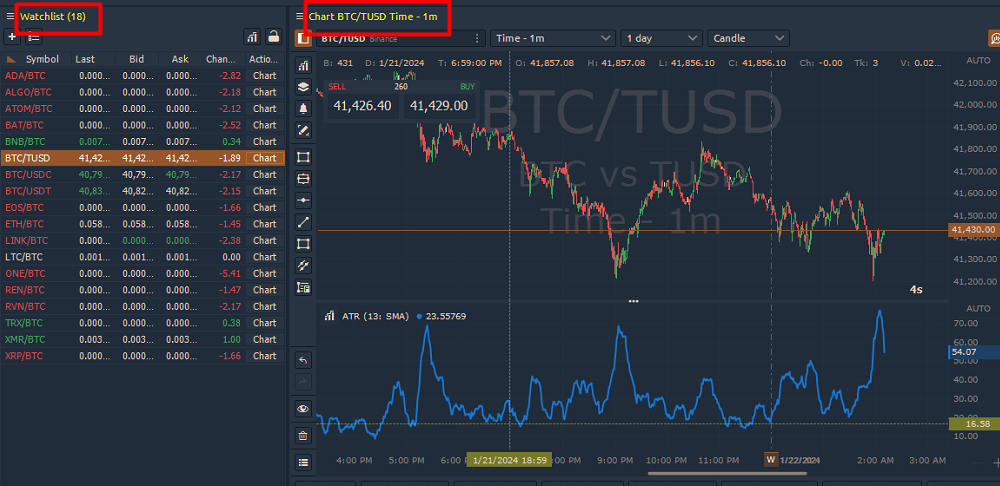The height and width of the screenshot is (486, 1000).
Task: Click Chart button for ETH/BTC row
Action: (x=264, y=224)
